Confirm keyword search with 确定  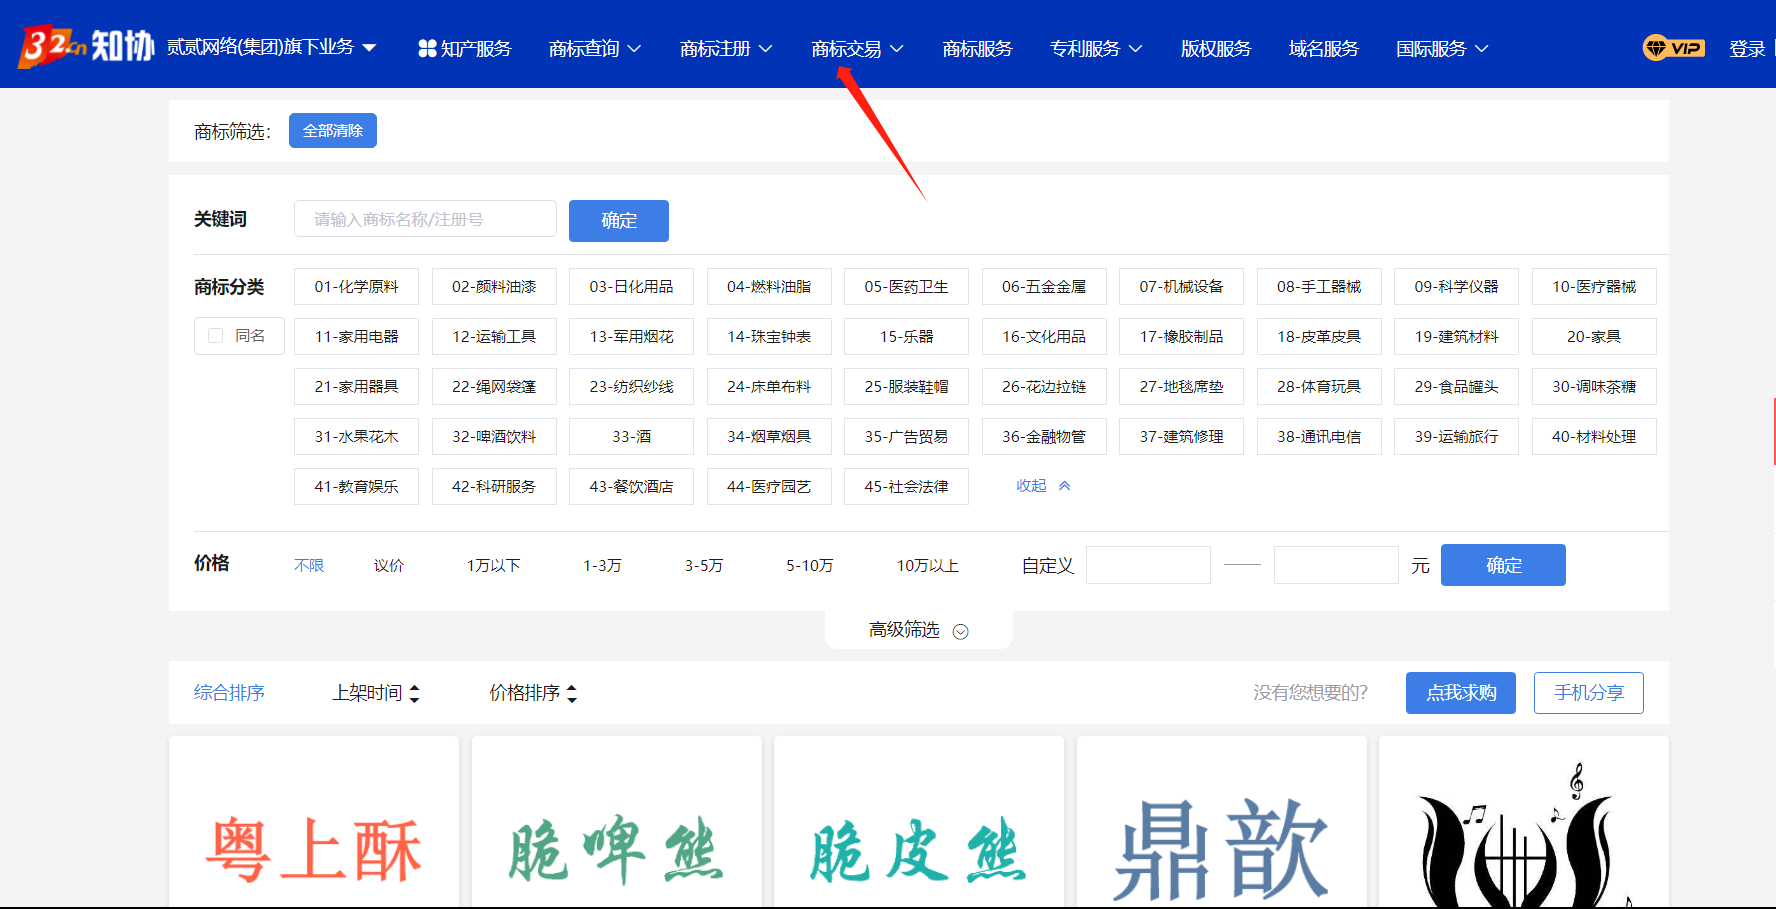point(619,220)
